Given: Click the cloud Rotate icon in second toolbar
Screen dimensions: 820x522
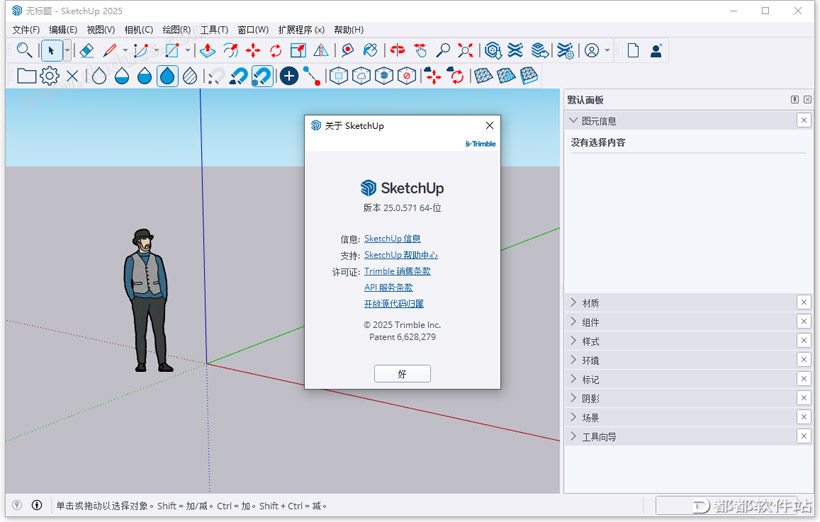Looking at the screenshot, I should click(x=455, y=76).
